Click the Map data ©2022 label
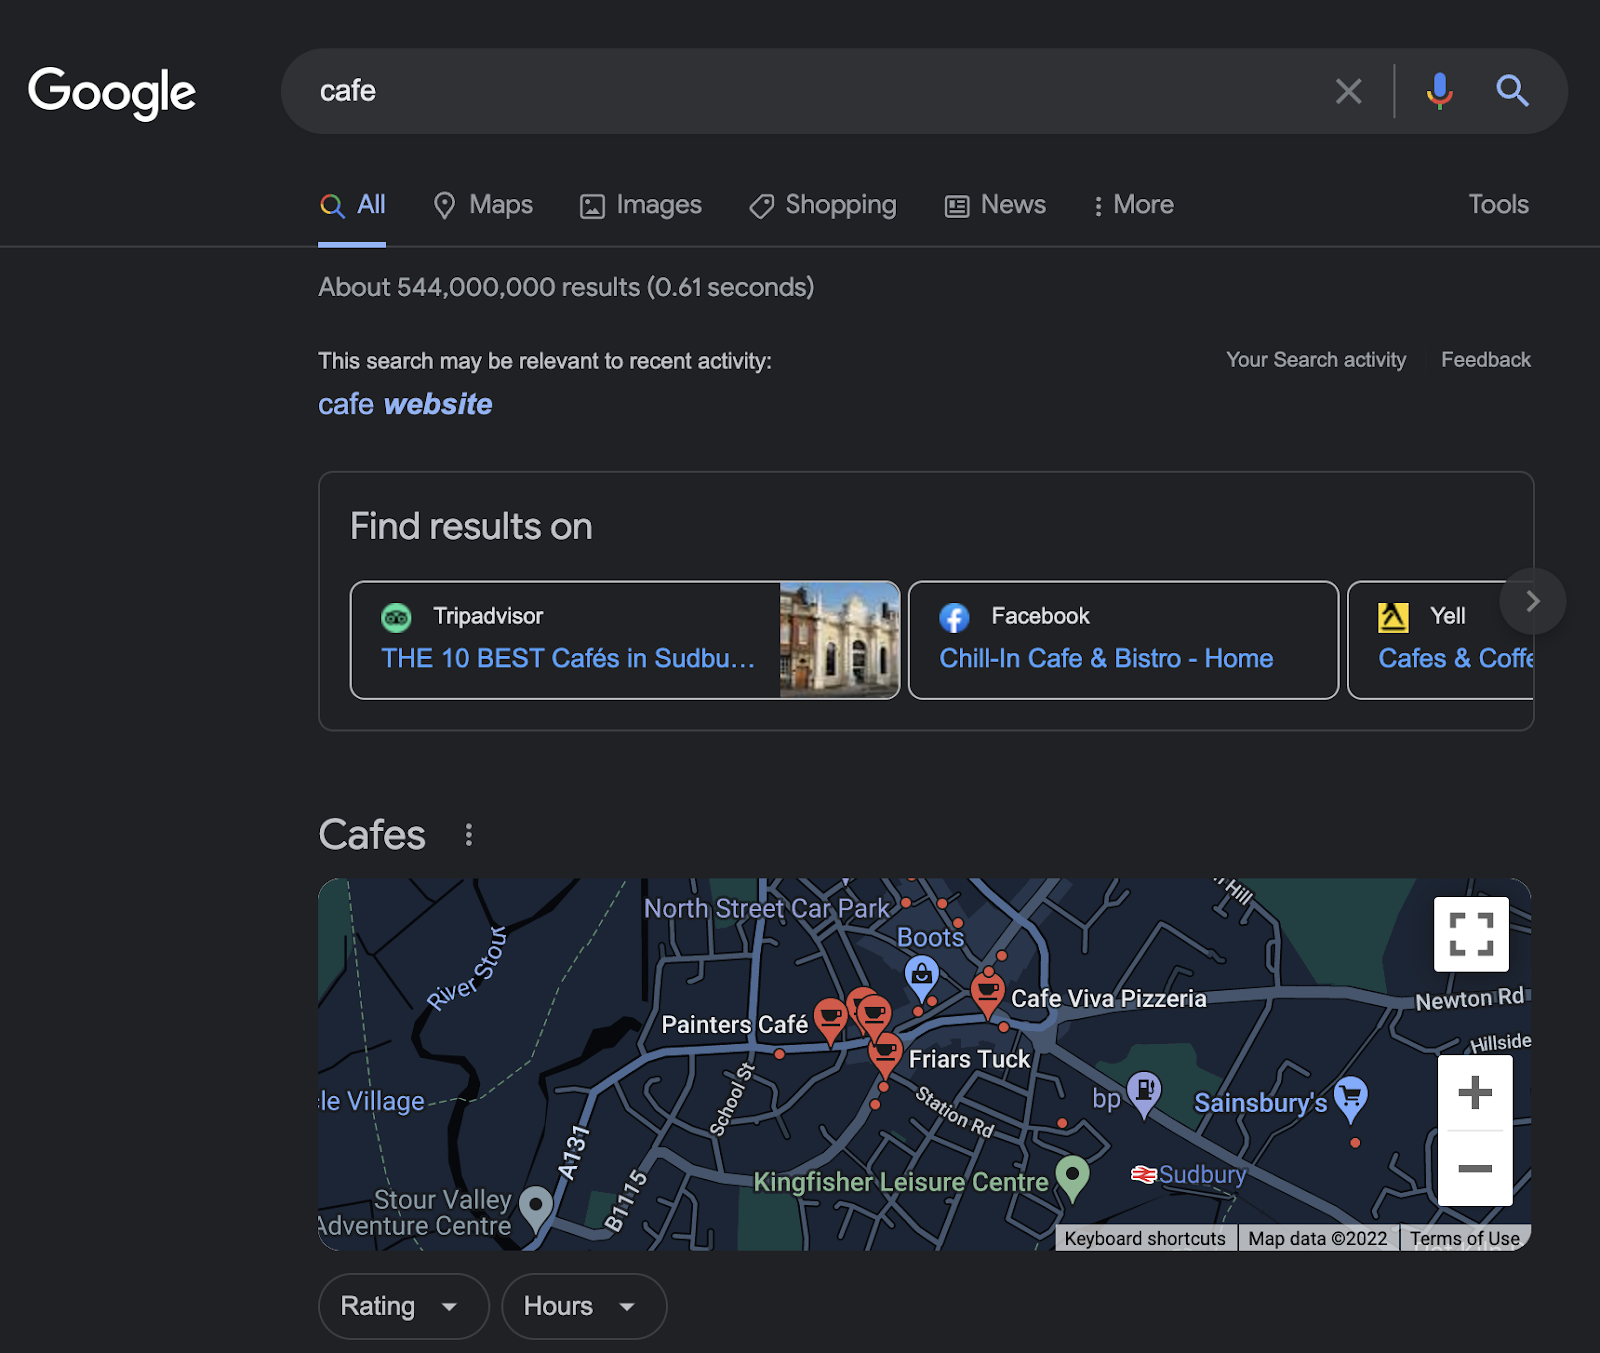 click(1318, 1239)
